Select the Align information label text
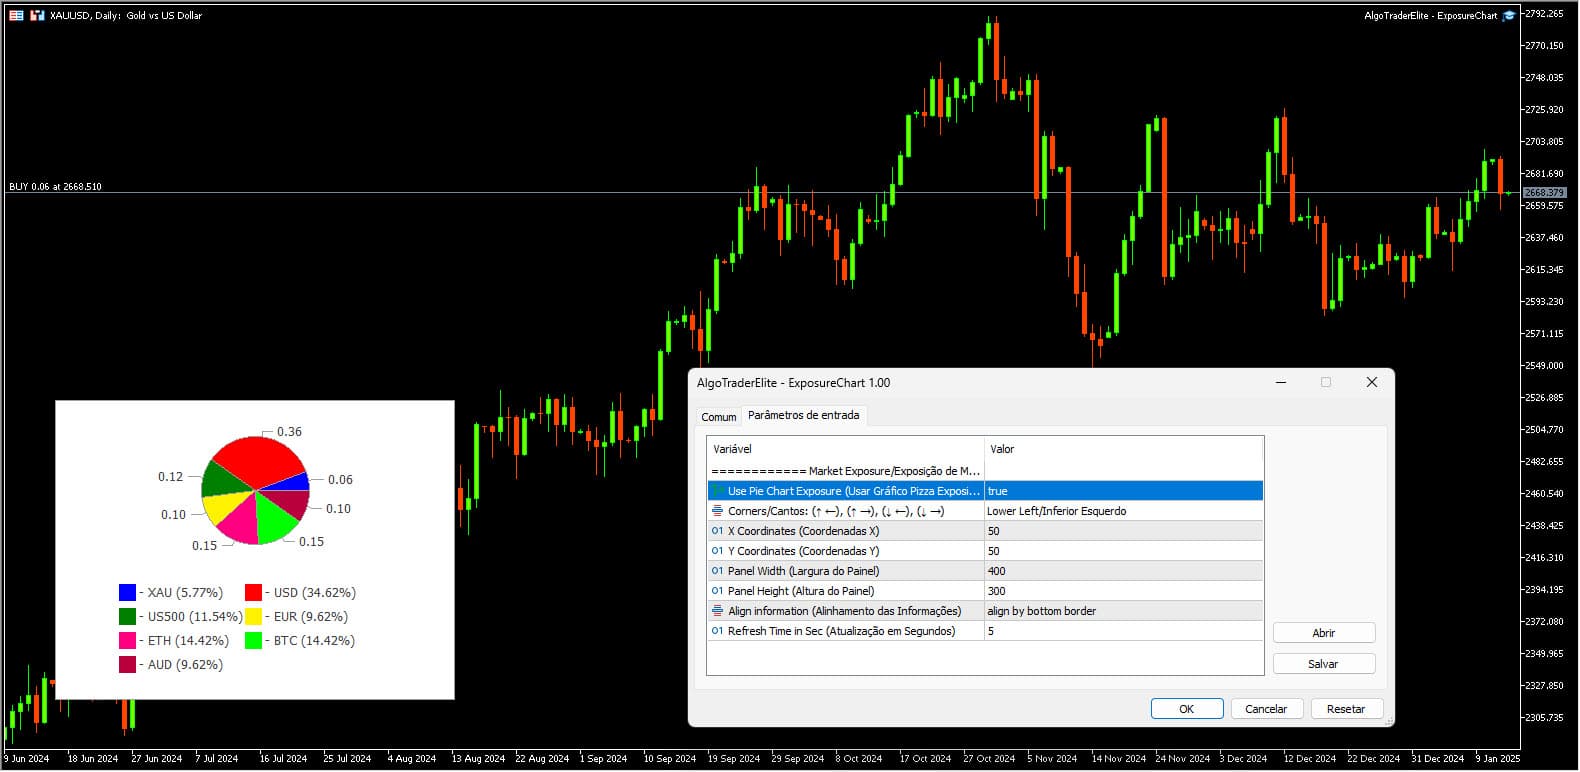 pyautogui.click(x=844, y=611)
